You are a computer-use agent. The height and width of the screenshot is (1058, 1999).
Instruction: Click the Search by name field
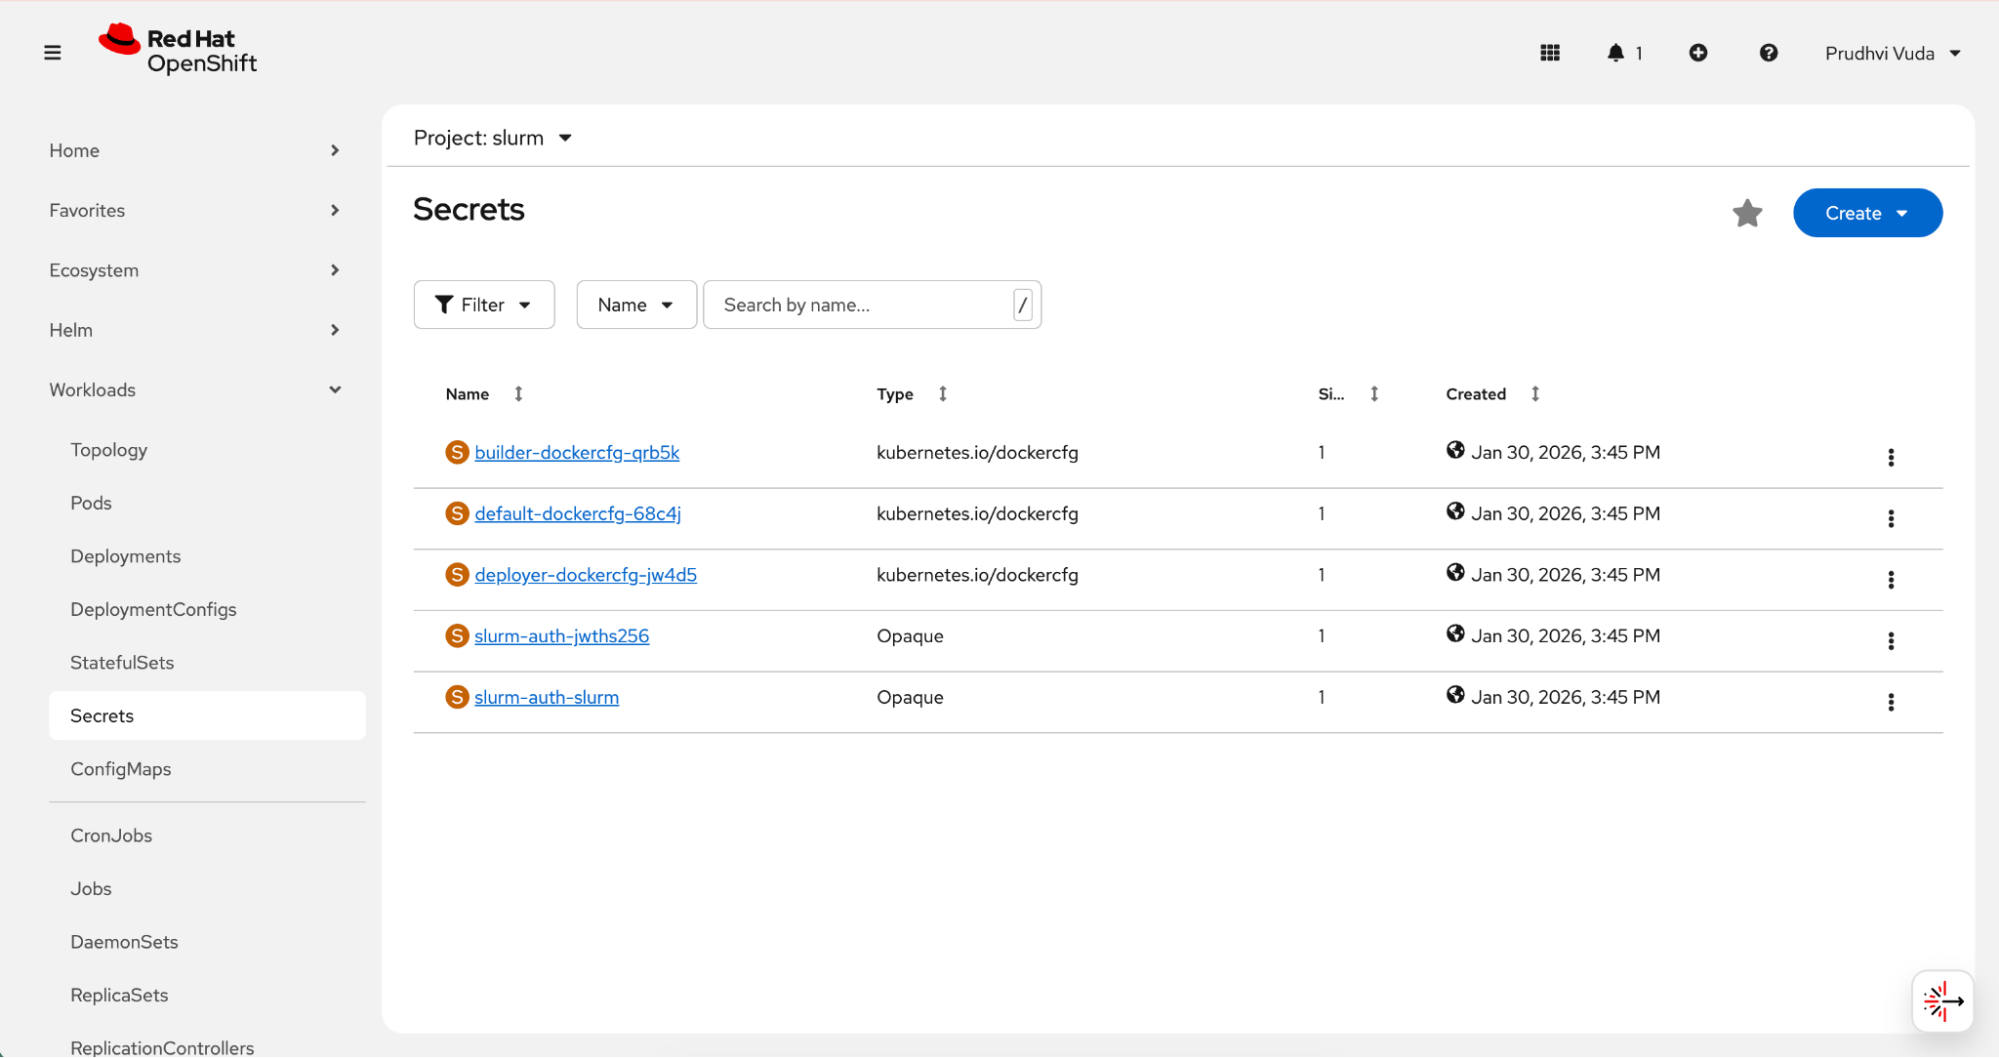click(x=860, y=305)
